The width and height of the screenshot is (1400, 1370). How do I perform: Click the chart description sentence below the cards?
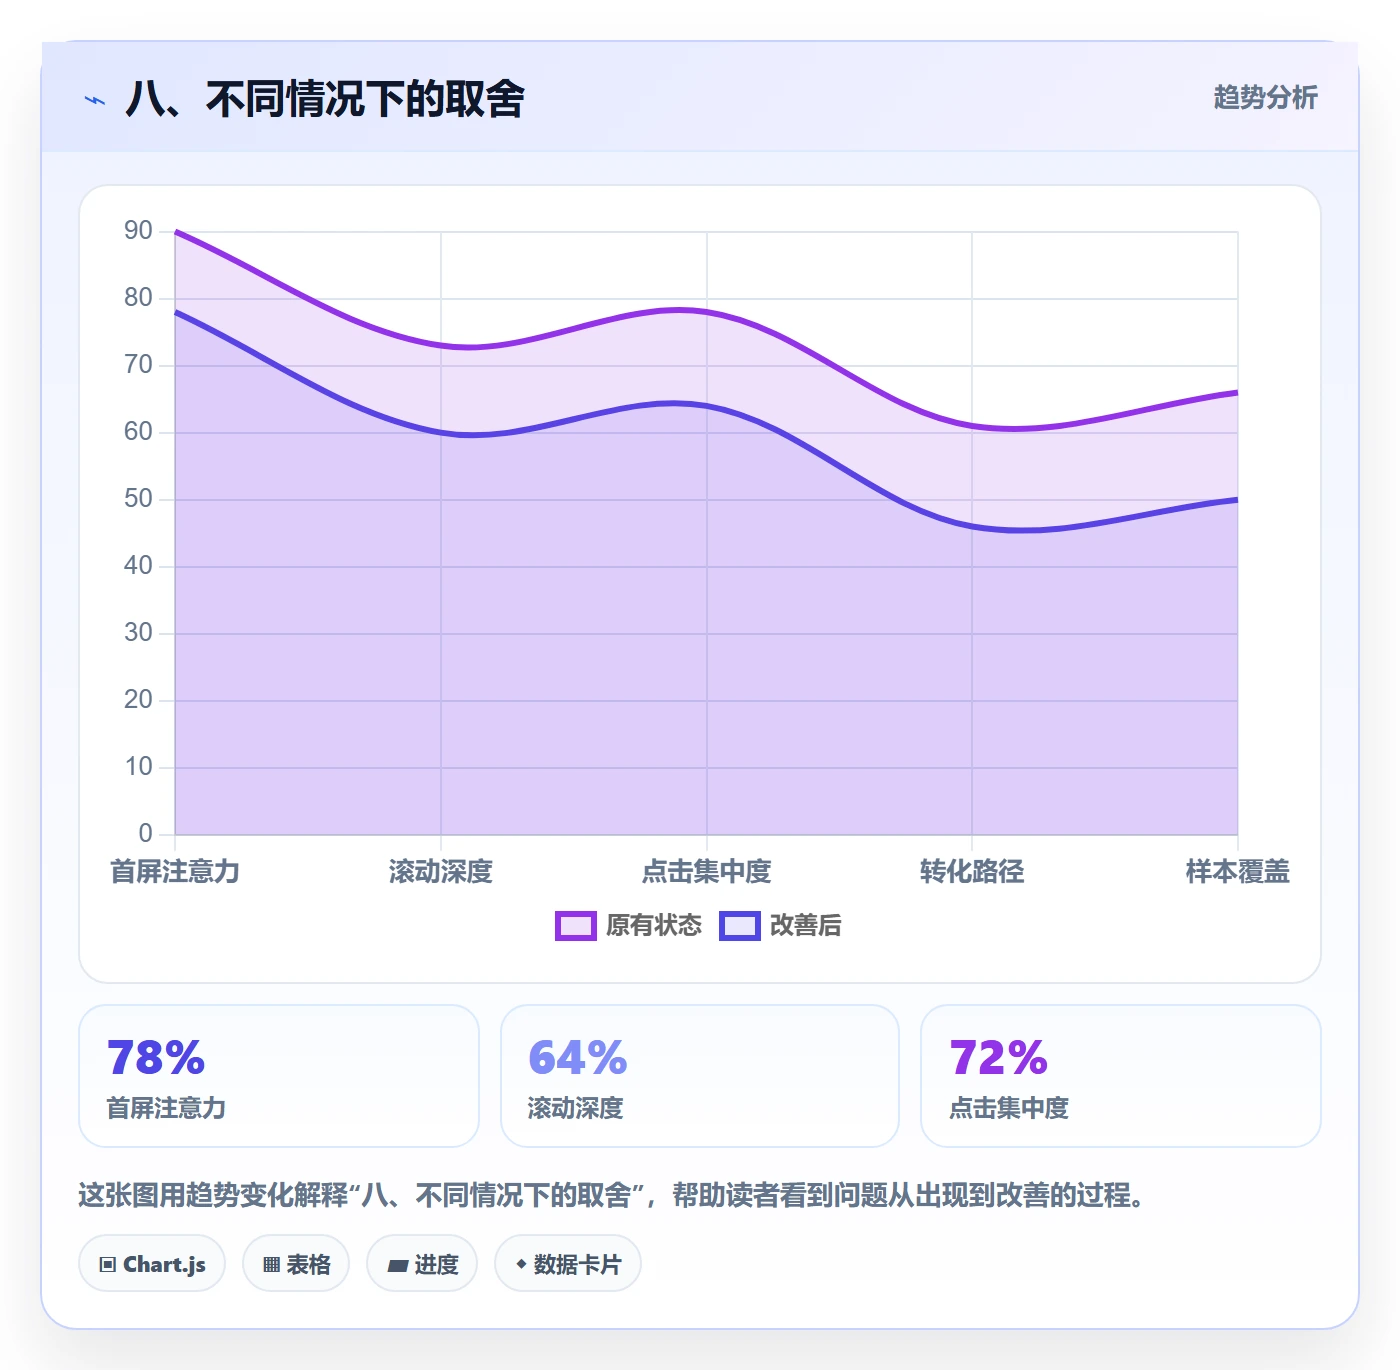point(612,1195)
